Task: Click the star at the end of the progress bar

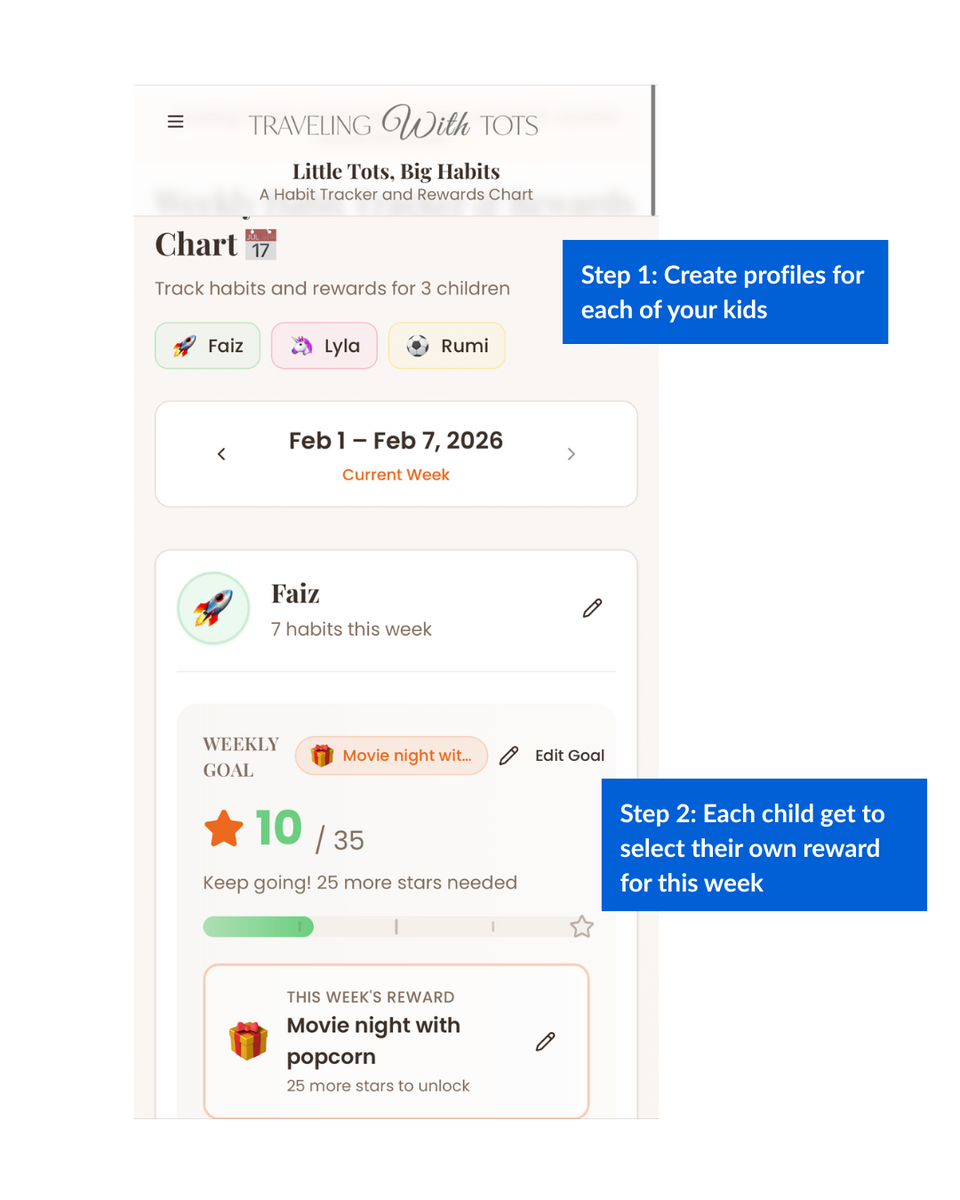Action: (x=582, y=927)
